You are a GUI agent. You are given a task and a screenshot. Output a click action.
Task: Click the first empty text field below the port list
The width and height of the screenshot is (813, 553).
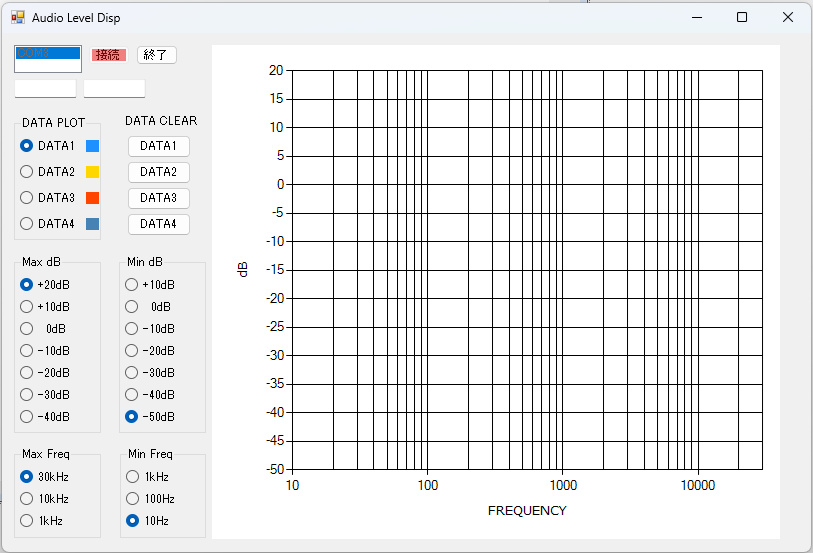pyautogui.click(x=45, y=88)
